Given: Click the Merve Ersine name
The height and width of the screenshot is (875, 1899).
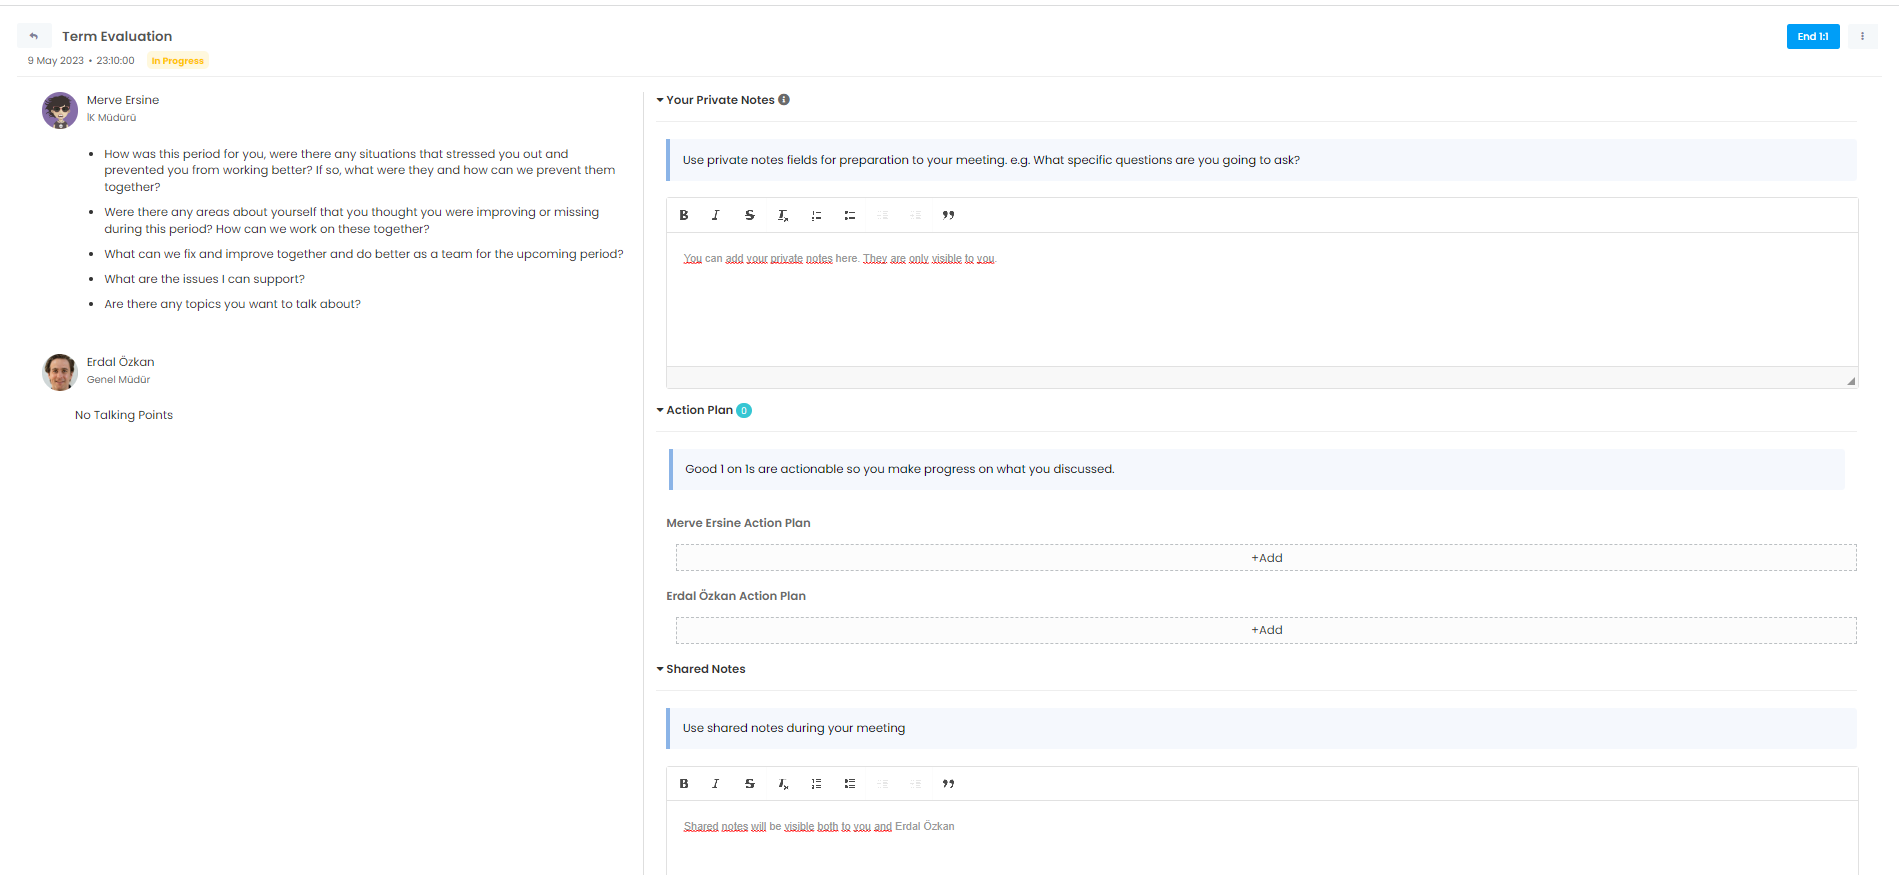Looking at the screenshot, I should [x=123, y=100].
